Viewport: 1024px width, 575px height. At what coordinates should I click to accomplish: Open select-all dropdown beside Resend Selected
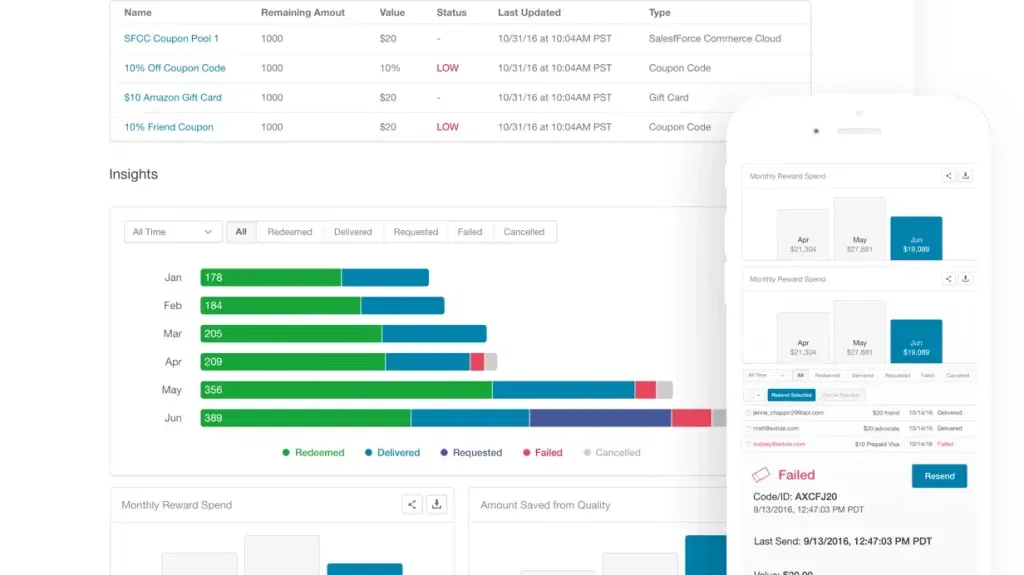point(754,395)
